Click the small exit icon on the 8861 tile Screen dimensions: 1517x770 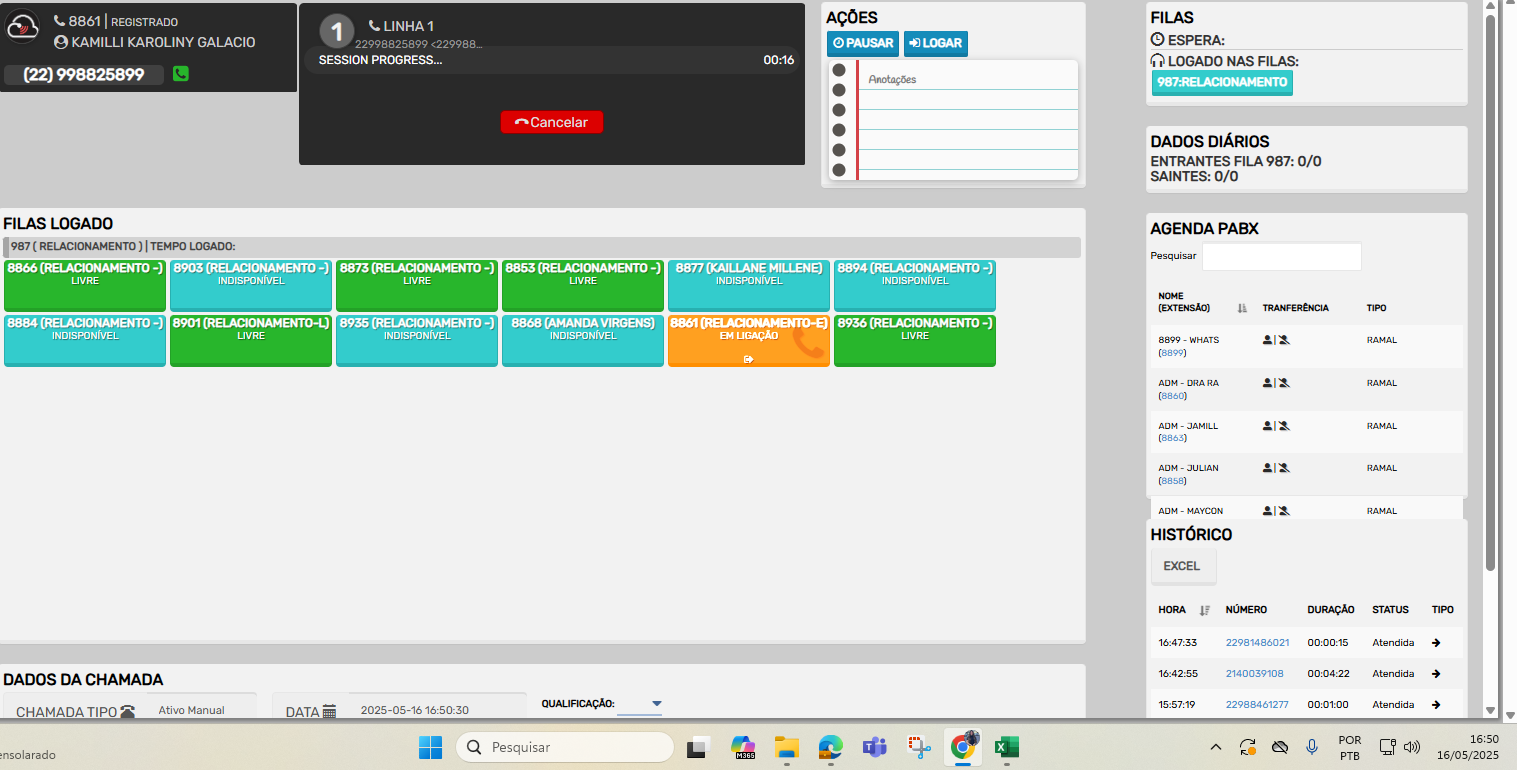coord(748,359)
